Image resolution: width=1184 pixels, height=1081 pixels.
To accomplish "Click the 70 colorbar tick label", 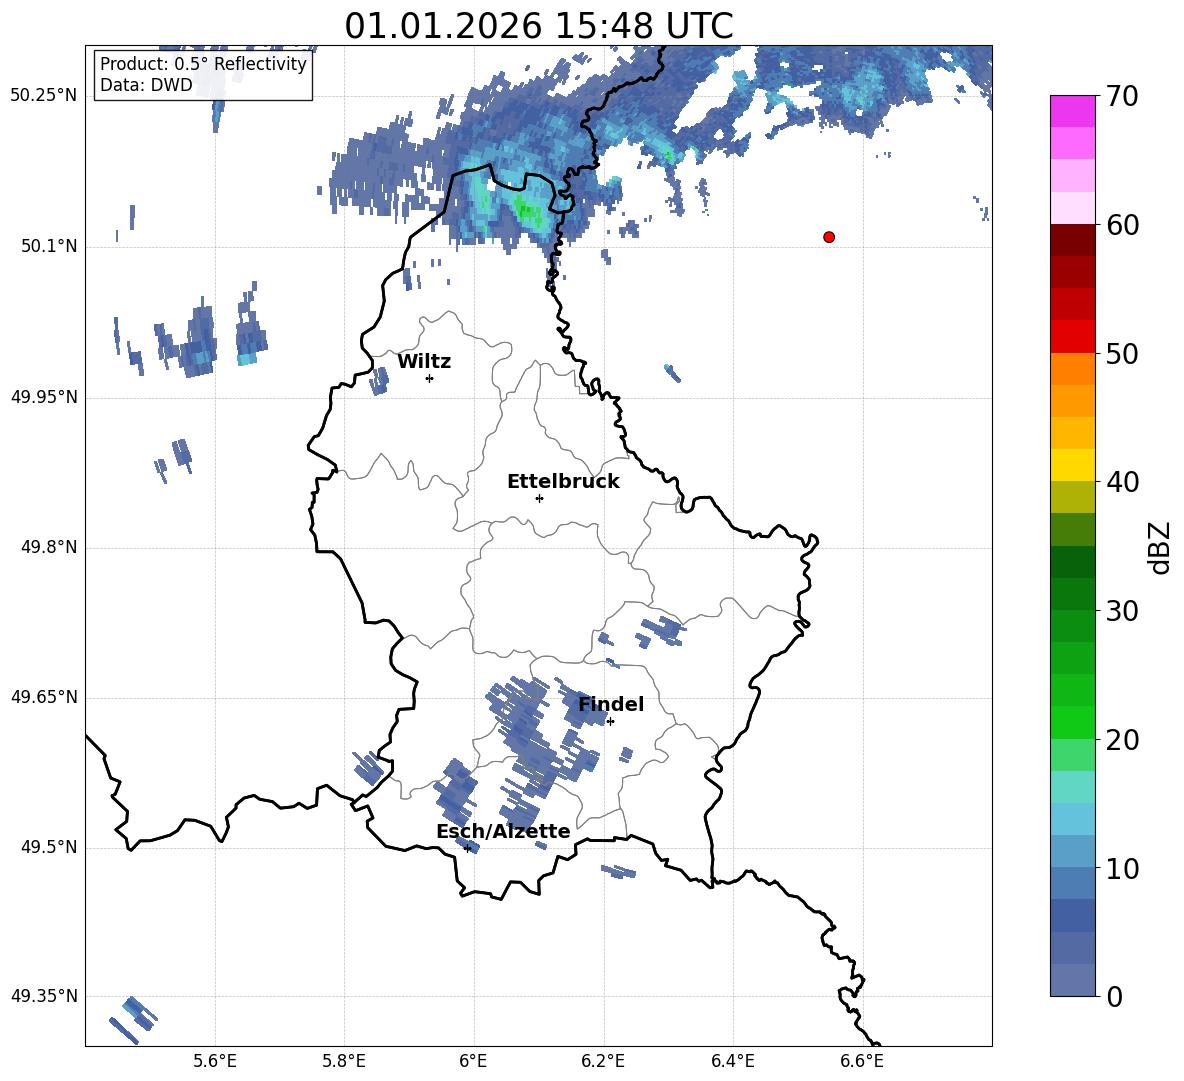I will tap(1121, 97).
